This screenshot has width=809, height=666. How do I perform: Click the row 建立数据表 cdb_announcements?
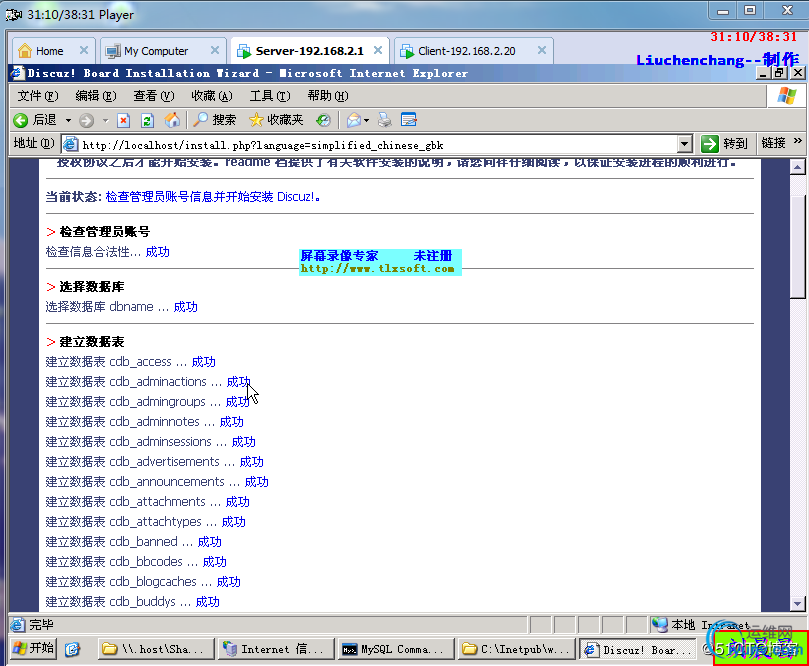[x=157, y=482]
